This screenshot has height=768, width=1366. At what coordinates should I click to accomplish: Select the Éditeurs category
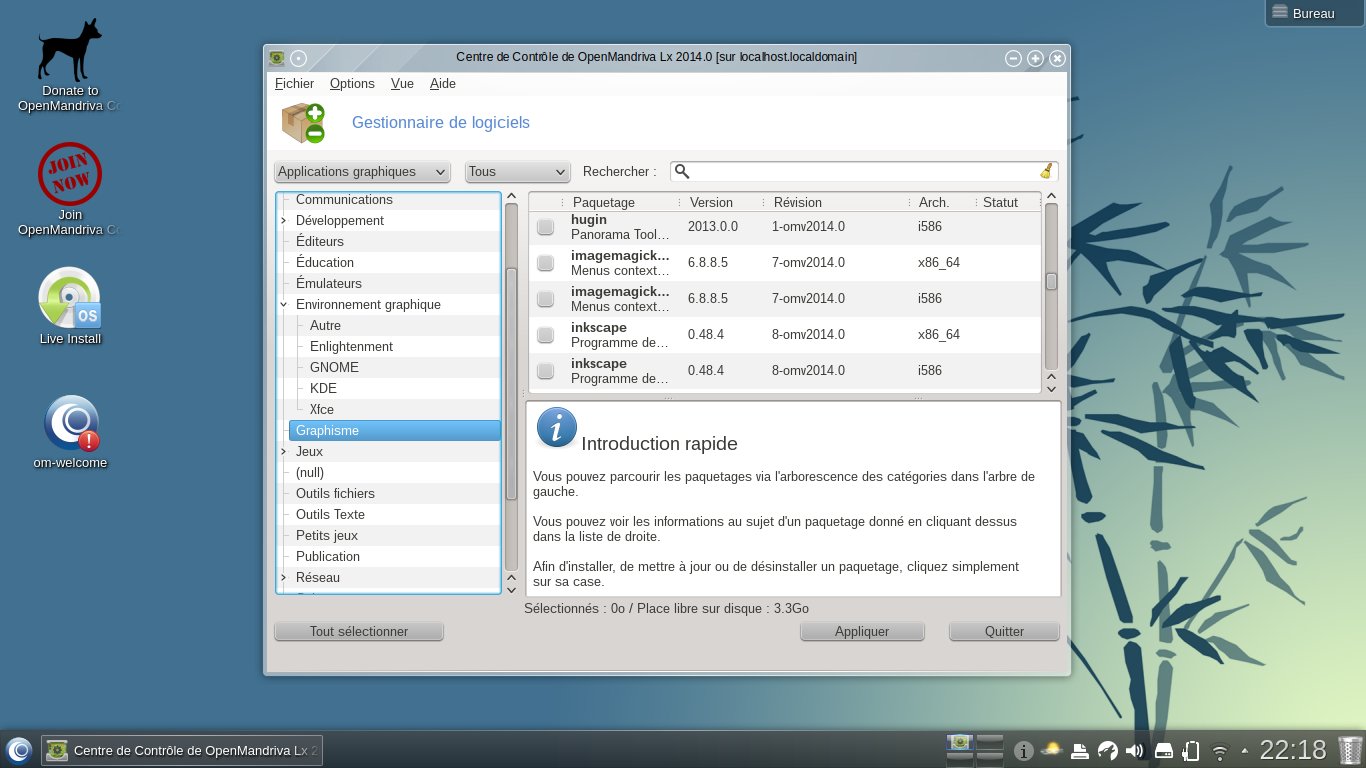[320, 242]
